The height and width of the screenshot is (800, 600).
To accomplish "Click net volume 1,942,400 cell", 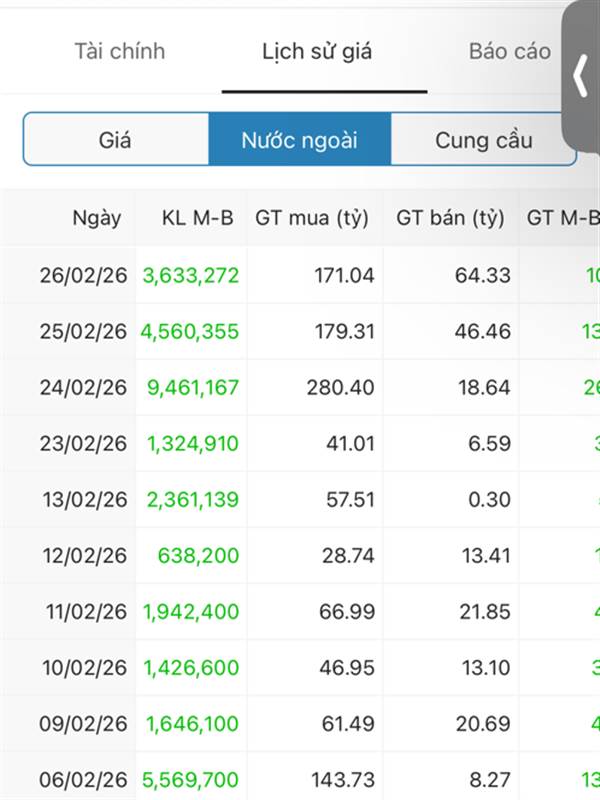I will (192, 611).
